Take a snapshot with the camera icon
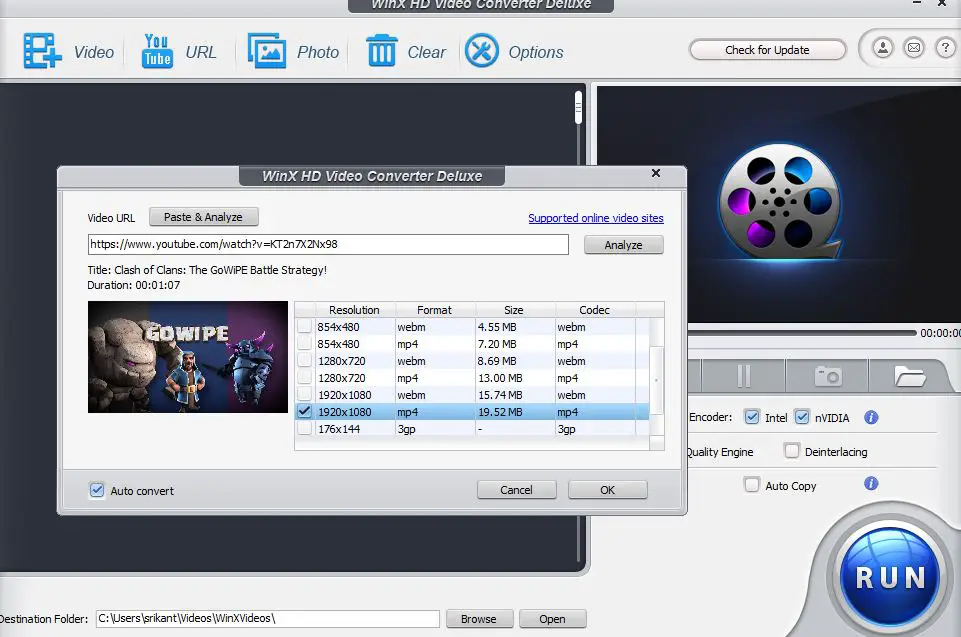Screen dimensions: 961x637 tap(827, 376)
